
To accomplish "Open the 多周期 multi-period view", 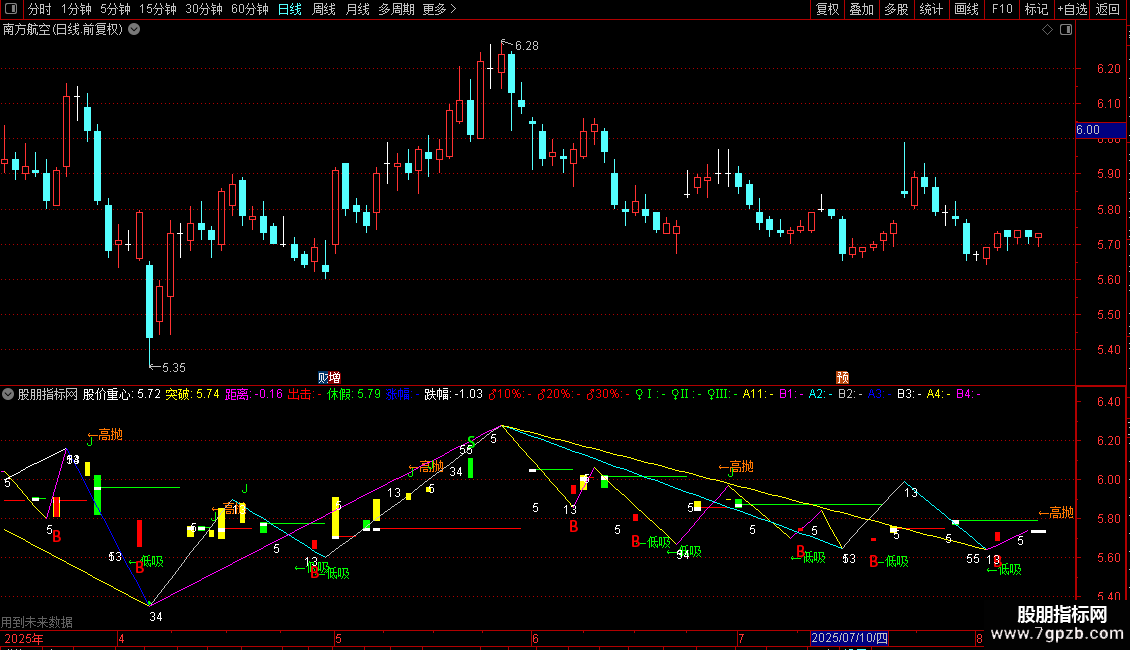I will 396,9.
